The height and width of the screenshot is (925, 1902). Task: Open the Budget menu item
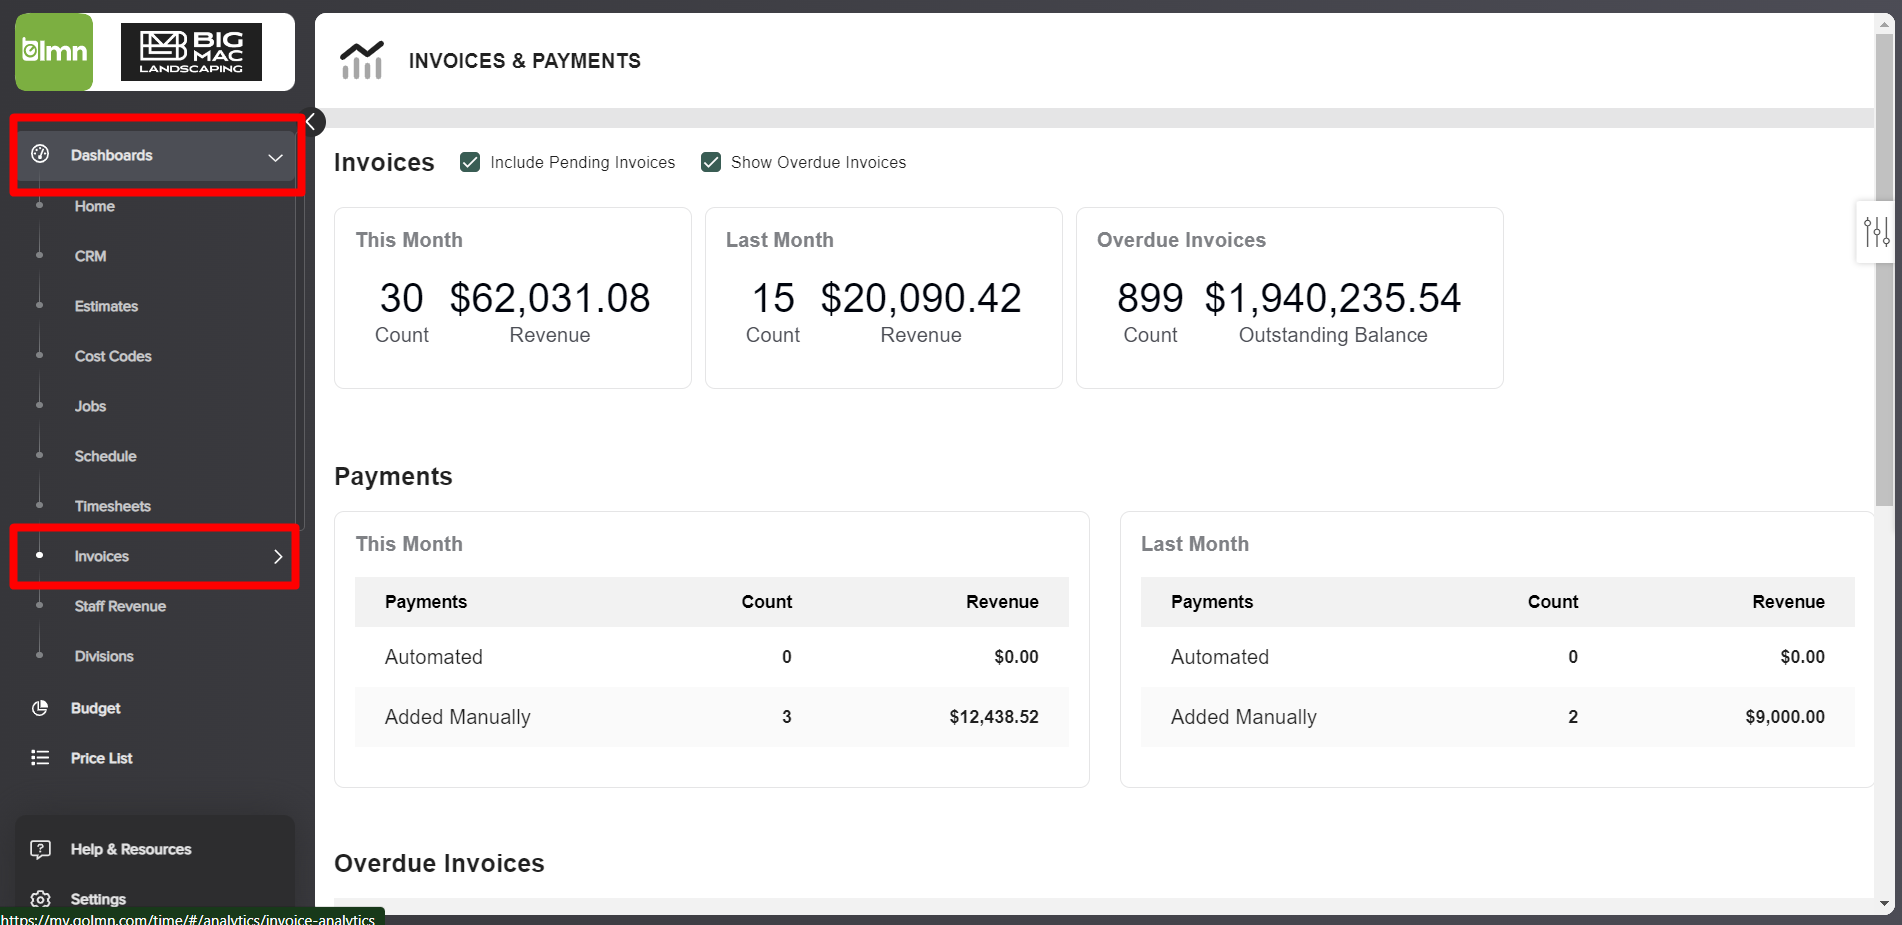[x=96, y=708]
